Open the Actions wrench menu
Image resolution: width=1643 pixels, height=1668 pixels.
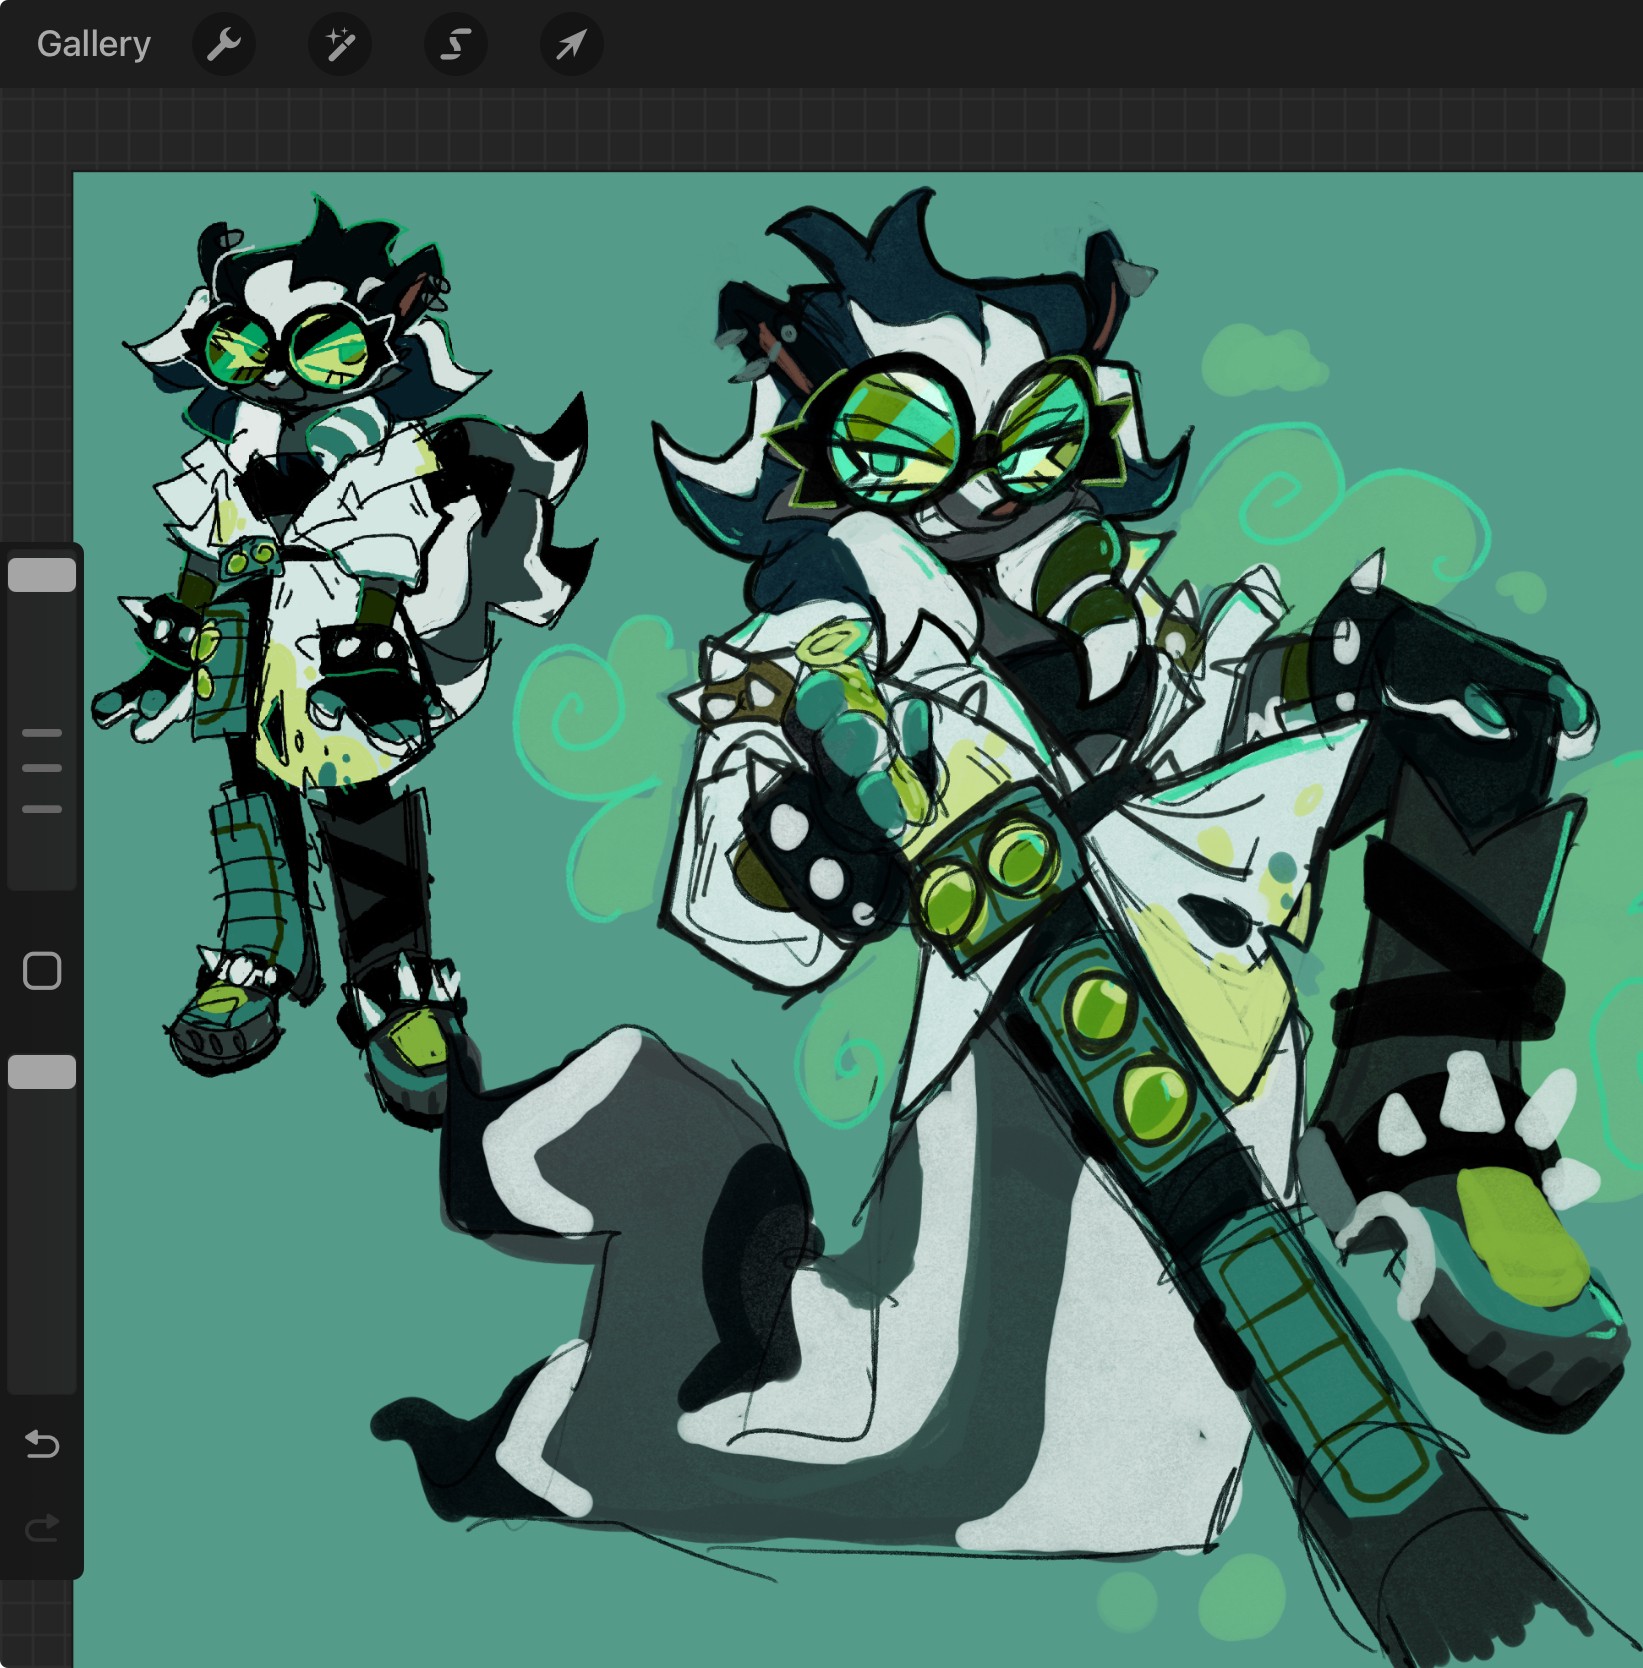click(224, 44)
